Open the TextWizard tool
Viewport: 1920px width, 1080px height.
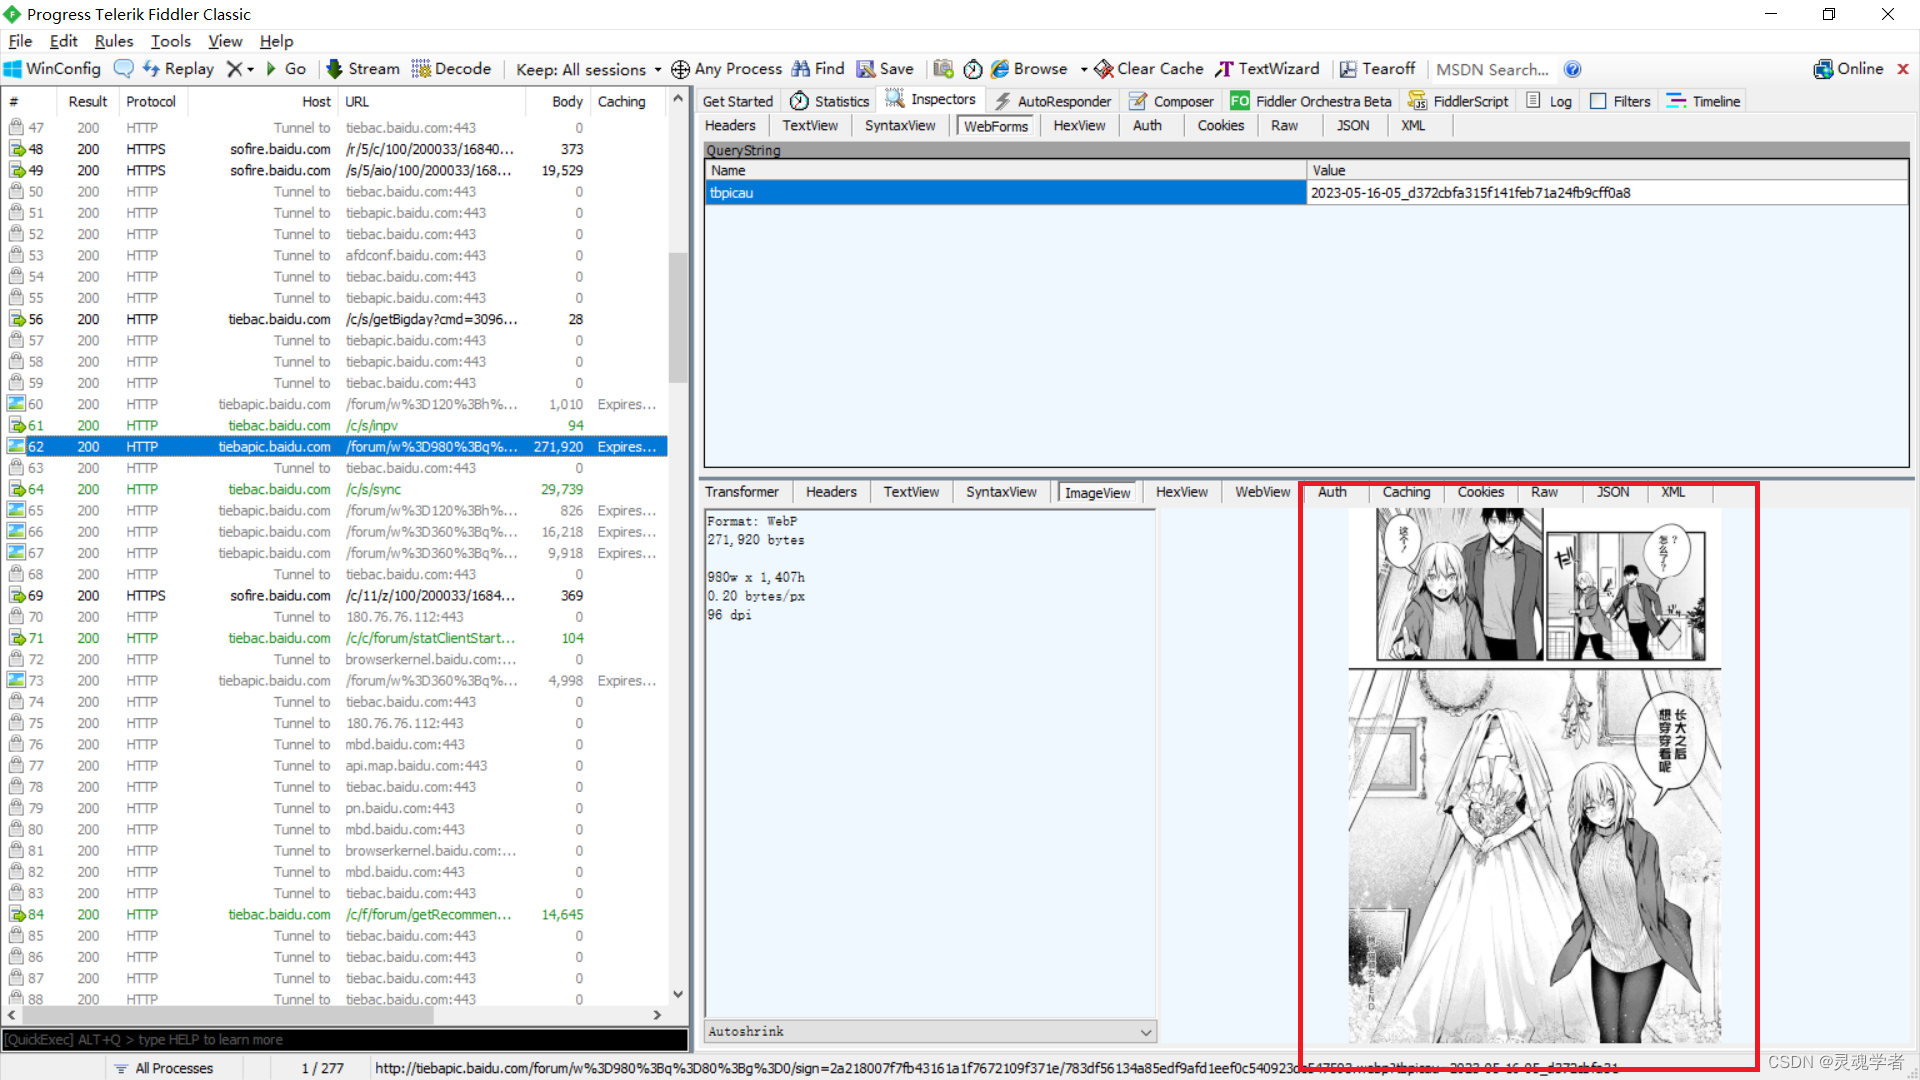(x=1267, y=69)
